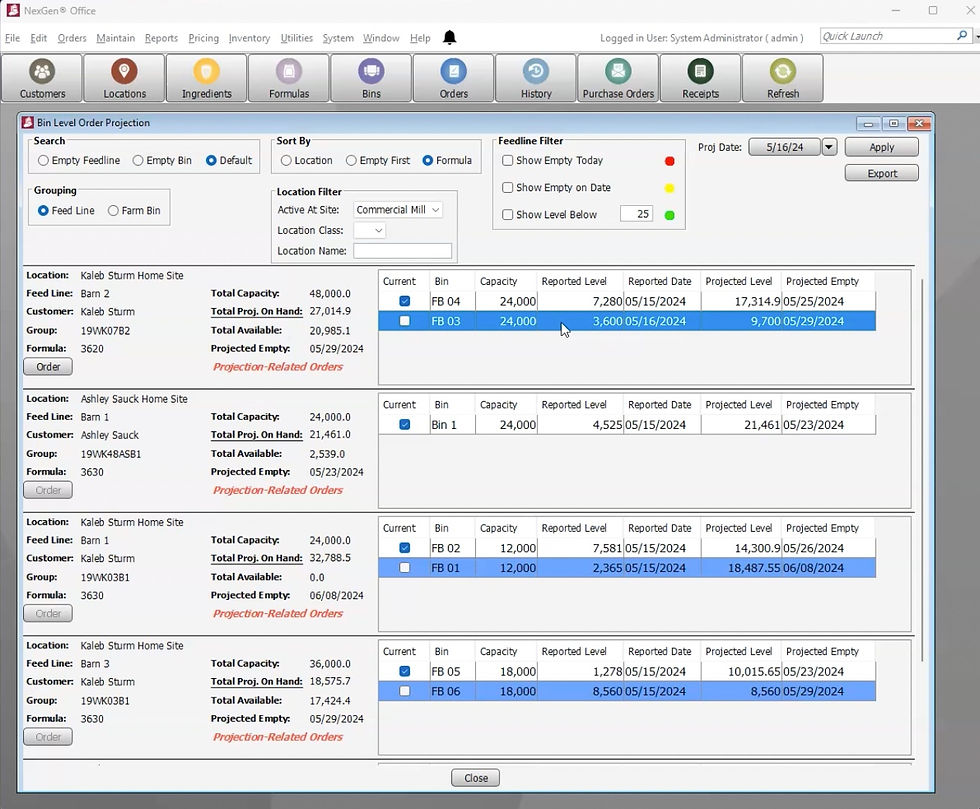The image size is (980, 809).
Task: Open the Utilities menu
Action: click(296, 38)
